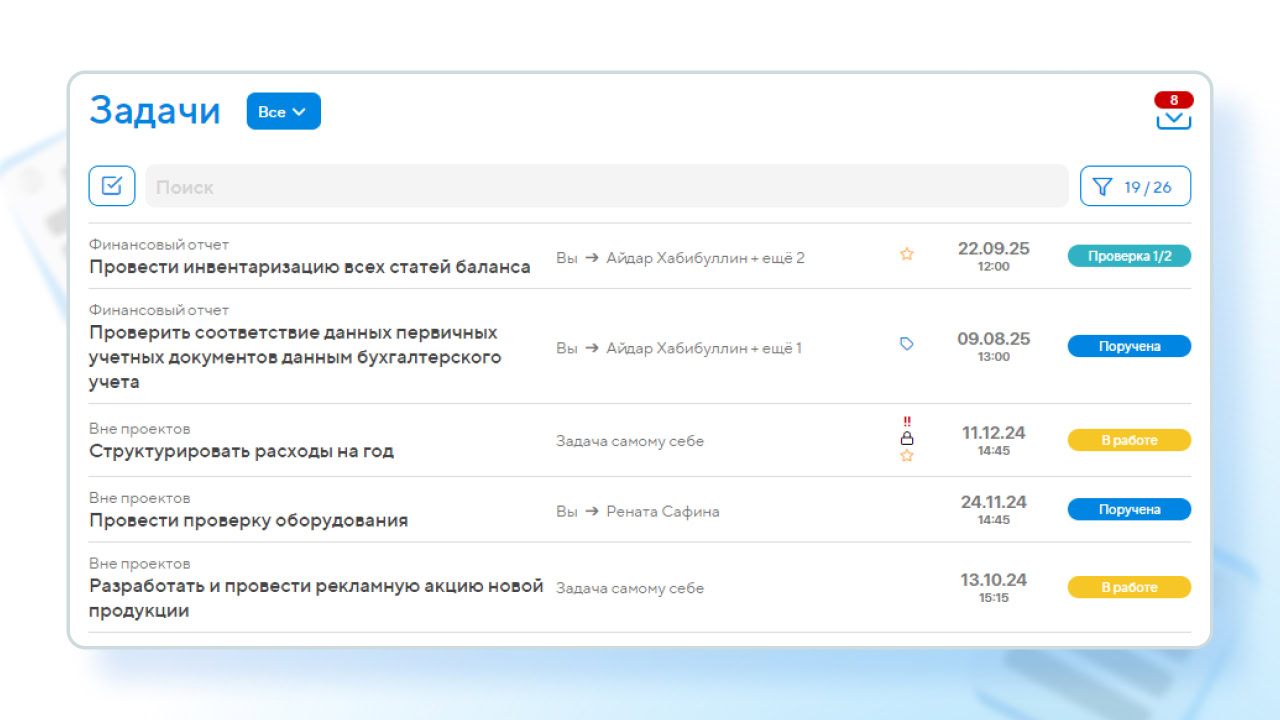1280x720 pixels.
Task: Toggle the favorite star on the expenses task
Action: (906, 456)
